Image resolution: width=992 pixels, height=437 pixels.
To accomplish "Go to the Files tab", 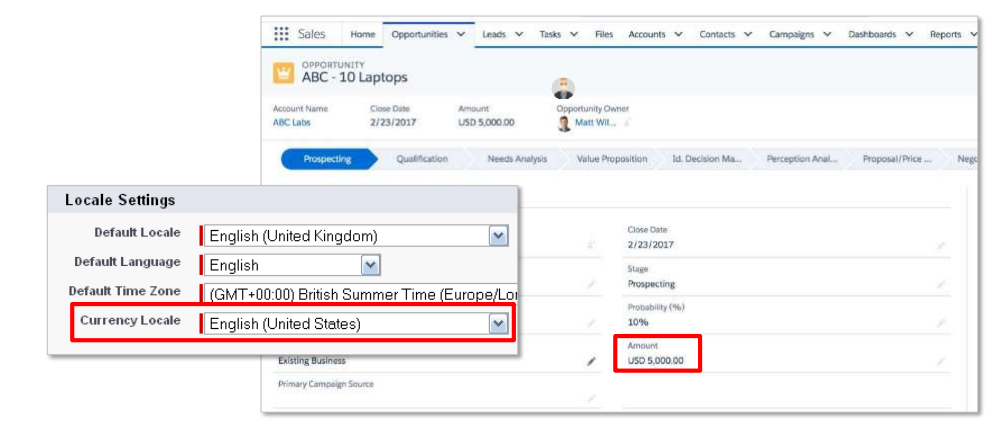I will [604, 34].
